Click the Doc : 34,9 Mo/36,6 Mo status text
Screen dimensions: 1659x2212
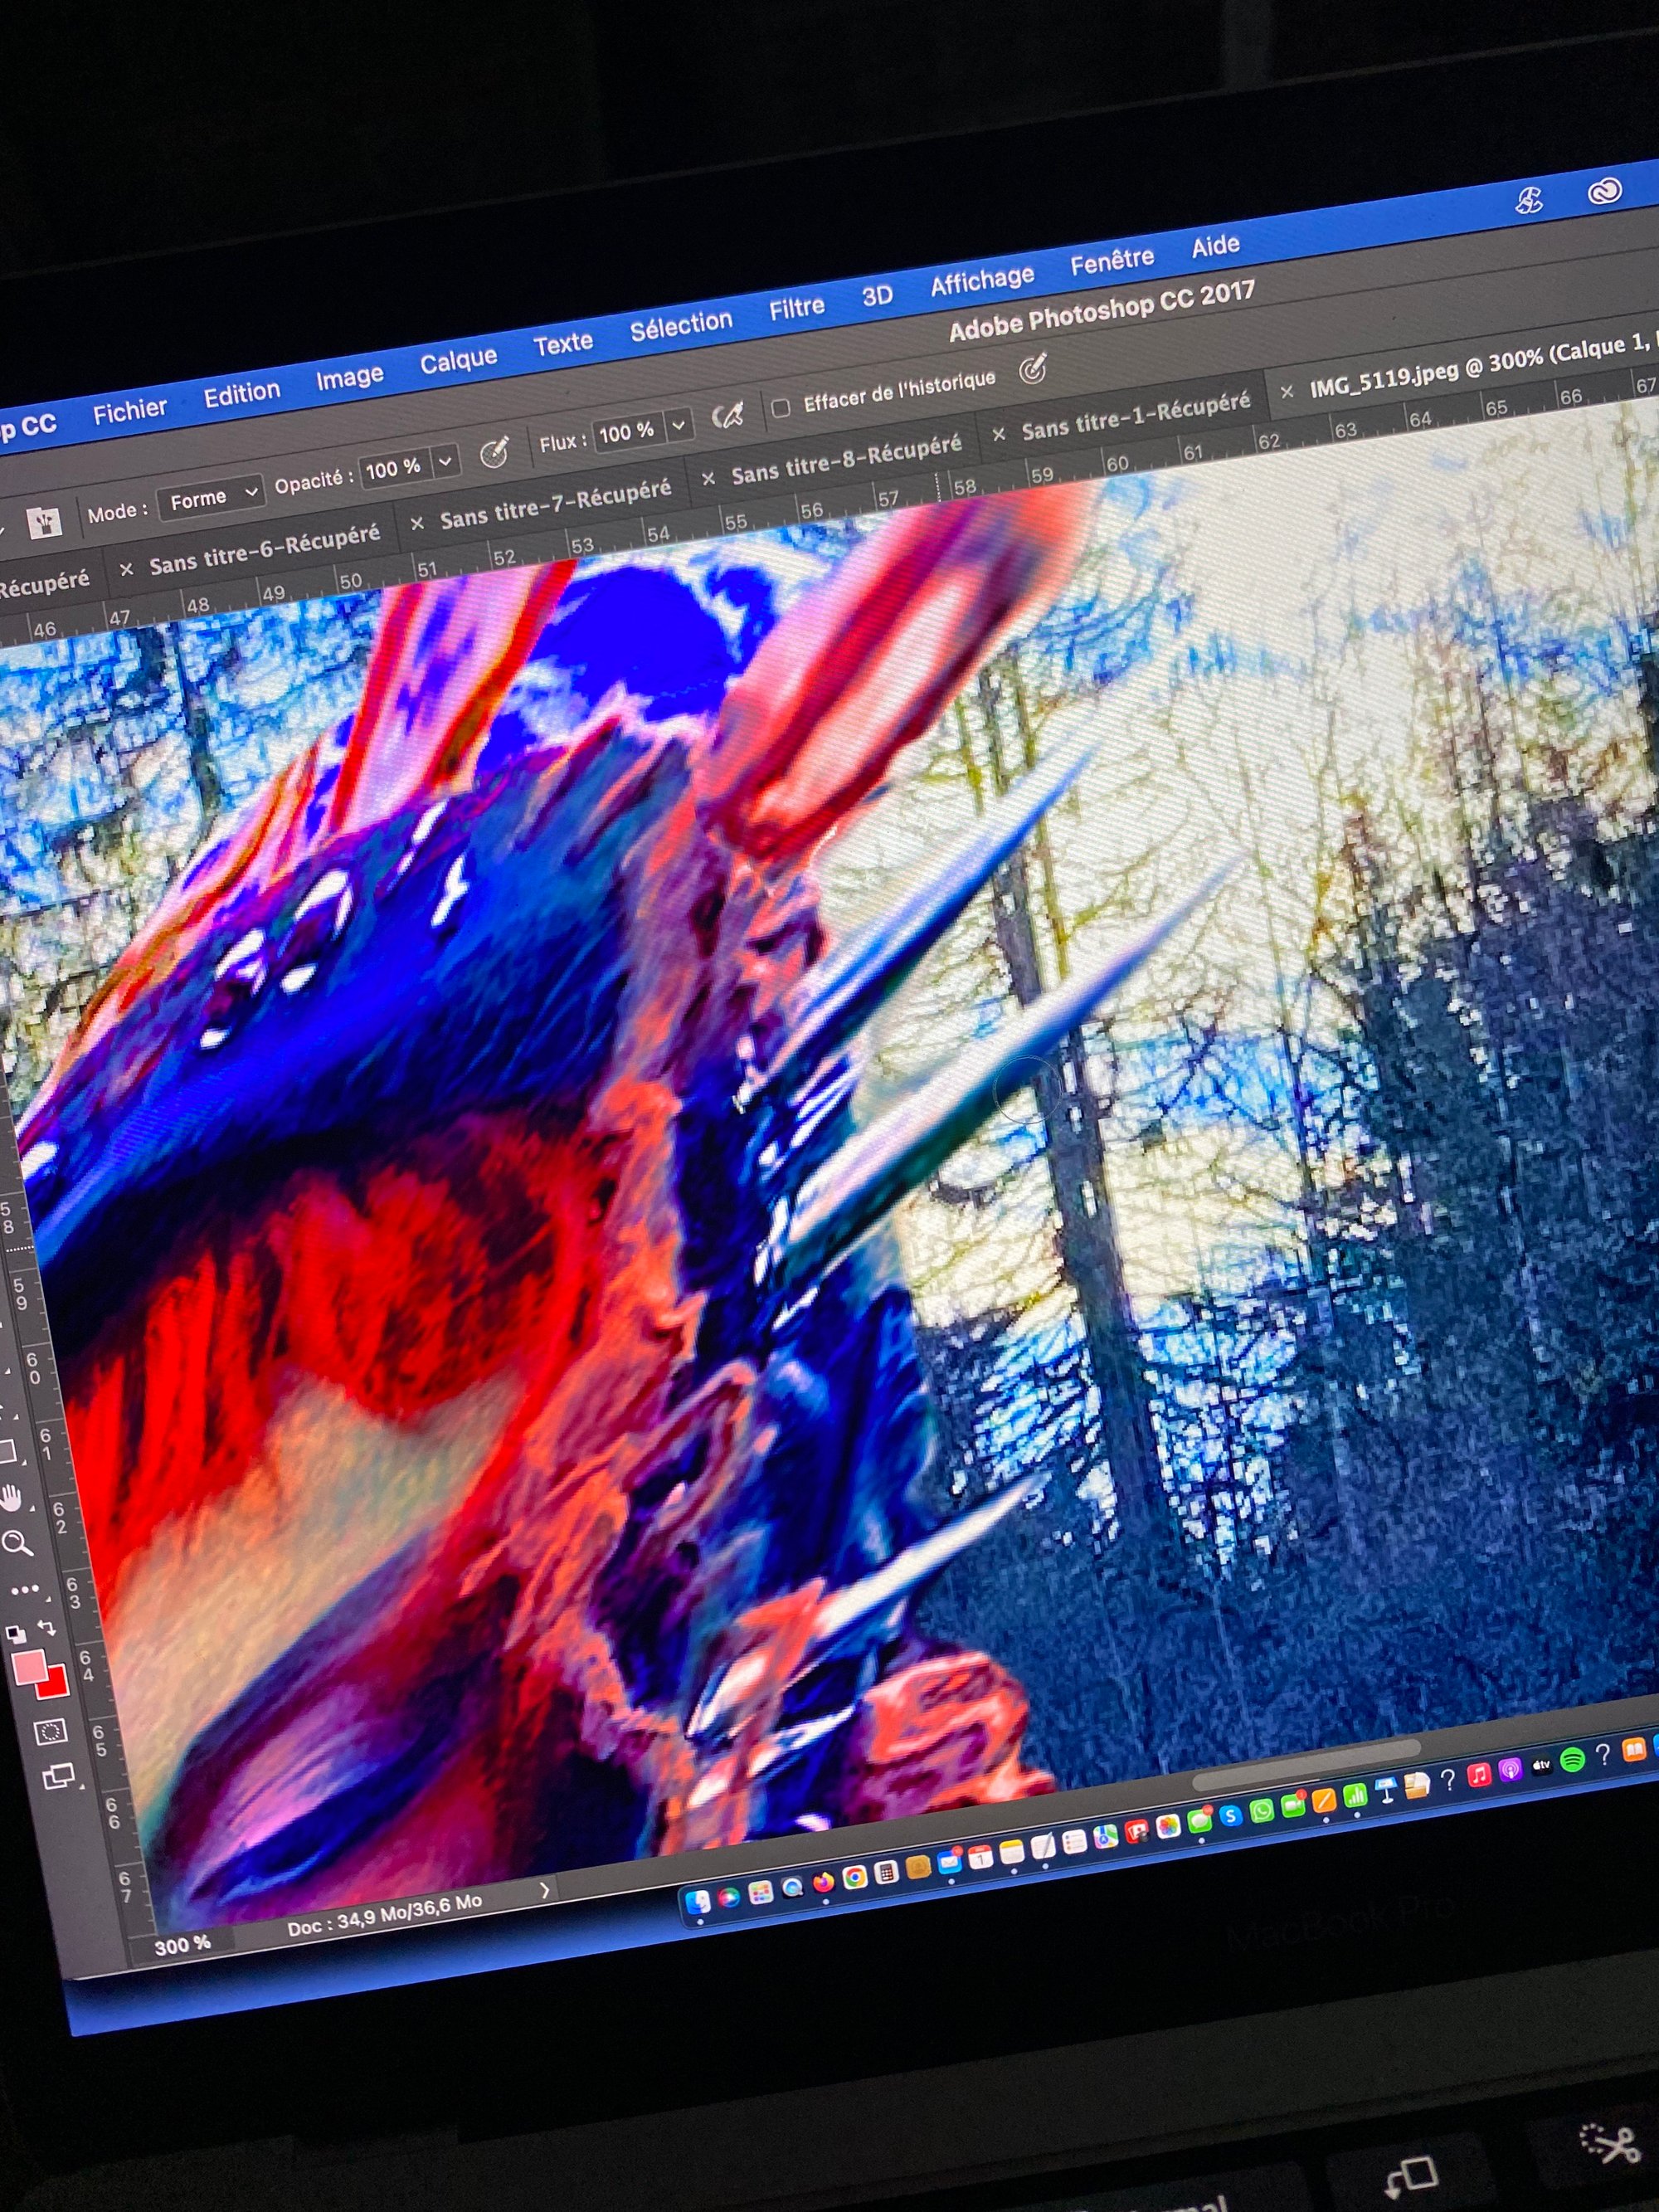coord(384,1913)
